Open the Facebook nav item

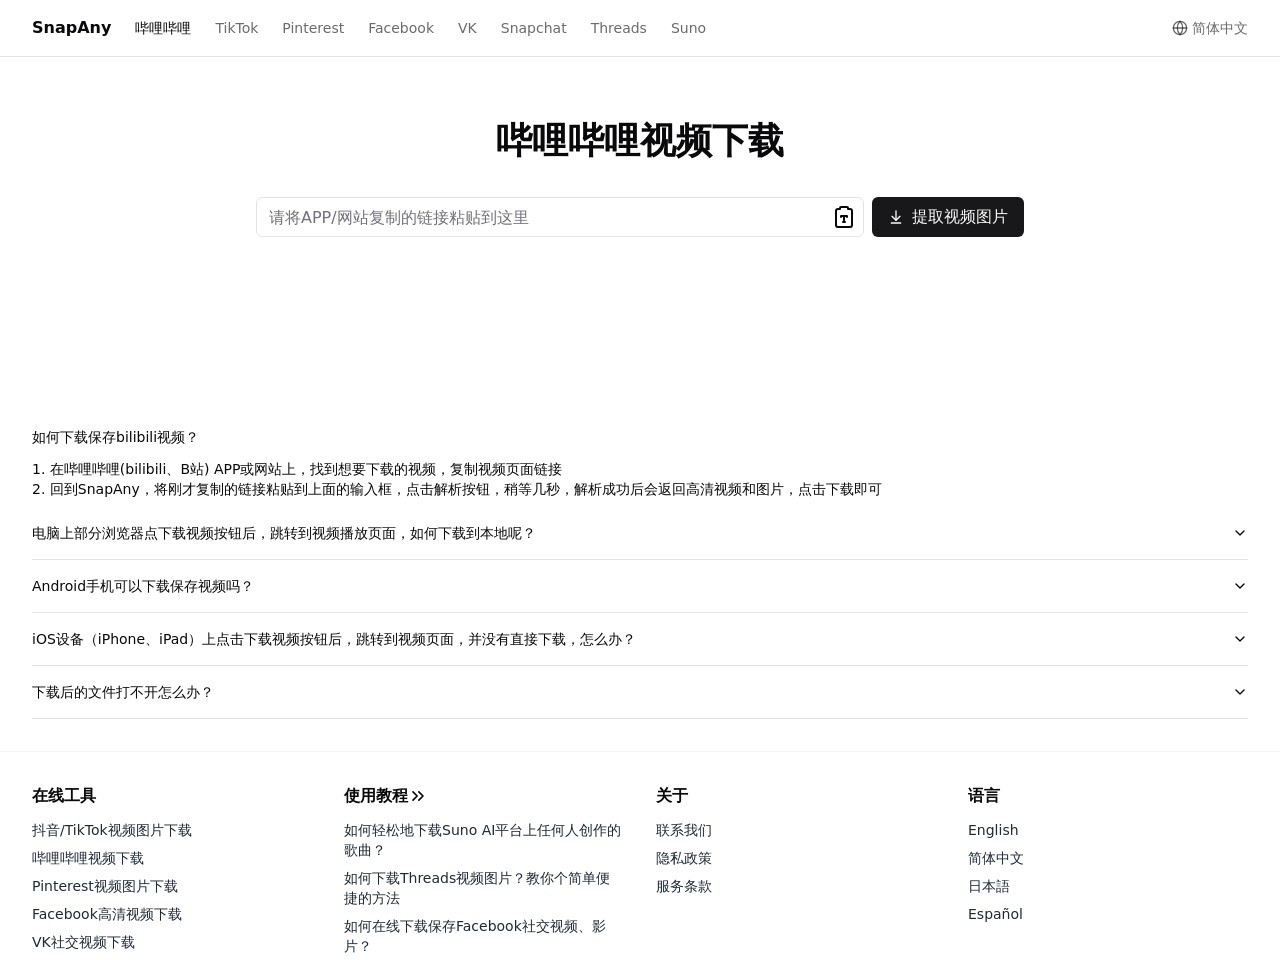(x=401, y=28)
